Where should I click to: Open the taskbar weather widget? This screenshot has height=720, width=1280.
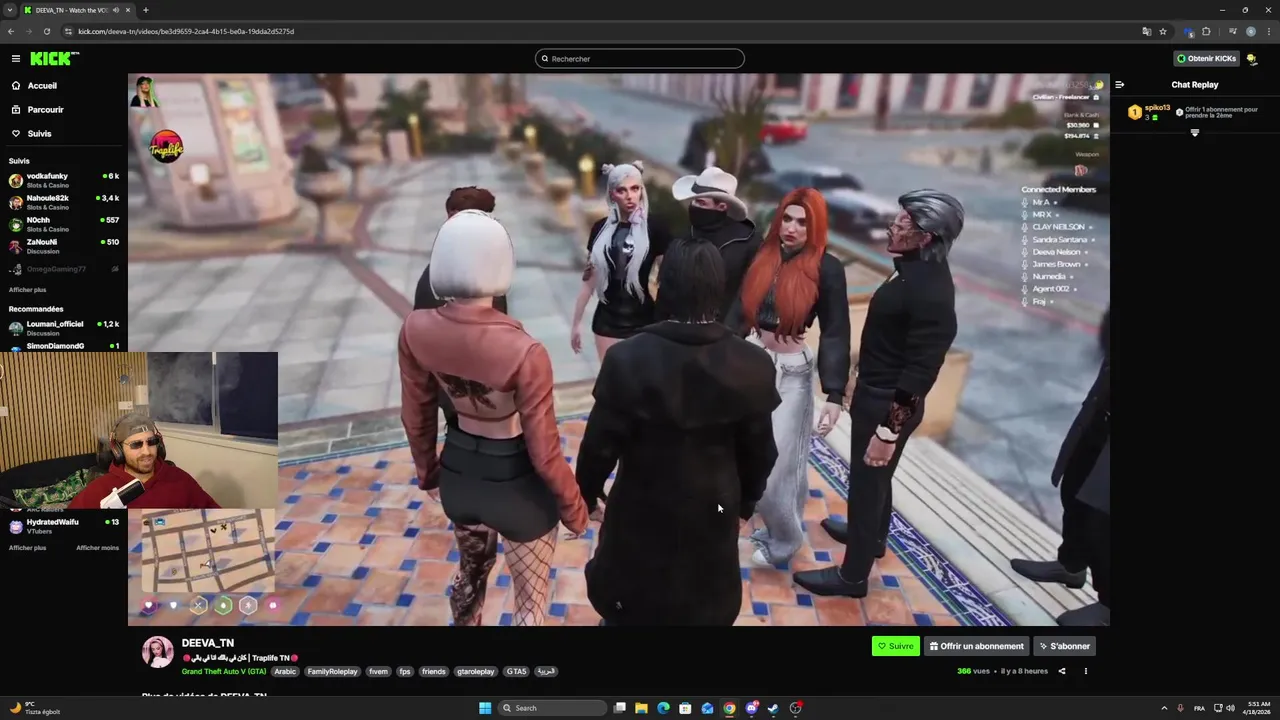click(35, 708)
